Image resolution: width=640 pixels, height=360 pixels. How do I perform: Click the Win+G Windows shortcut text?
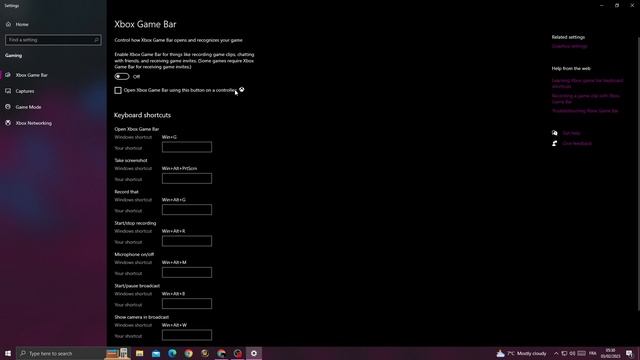coord(169,137)
